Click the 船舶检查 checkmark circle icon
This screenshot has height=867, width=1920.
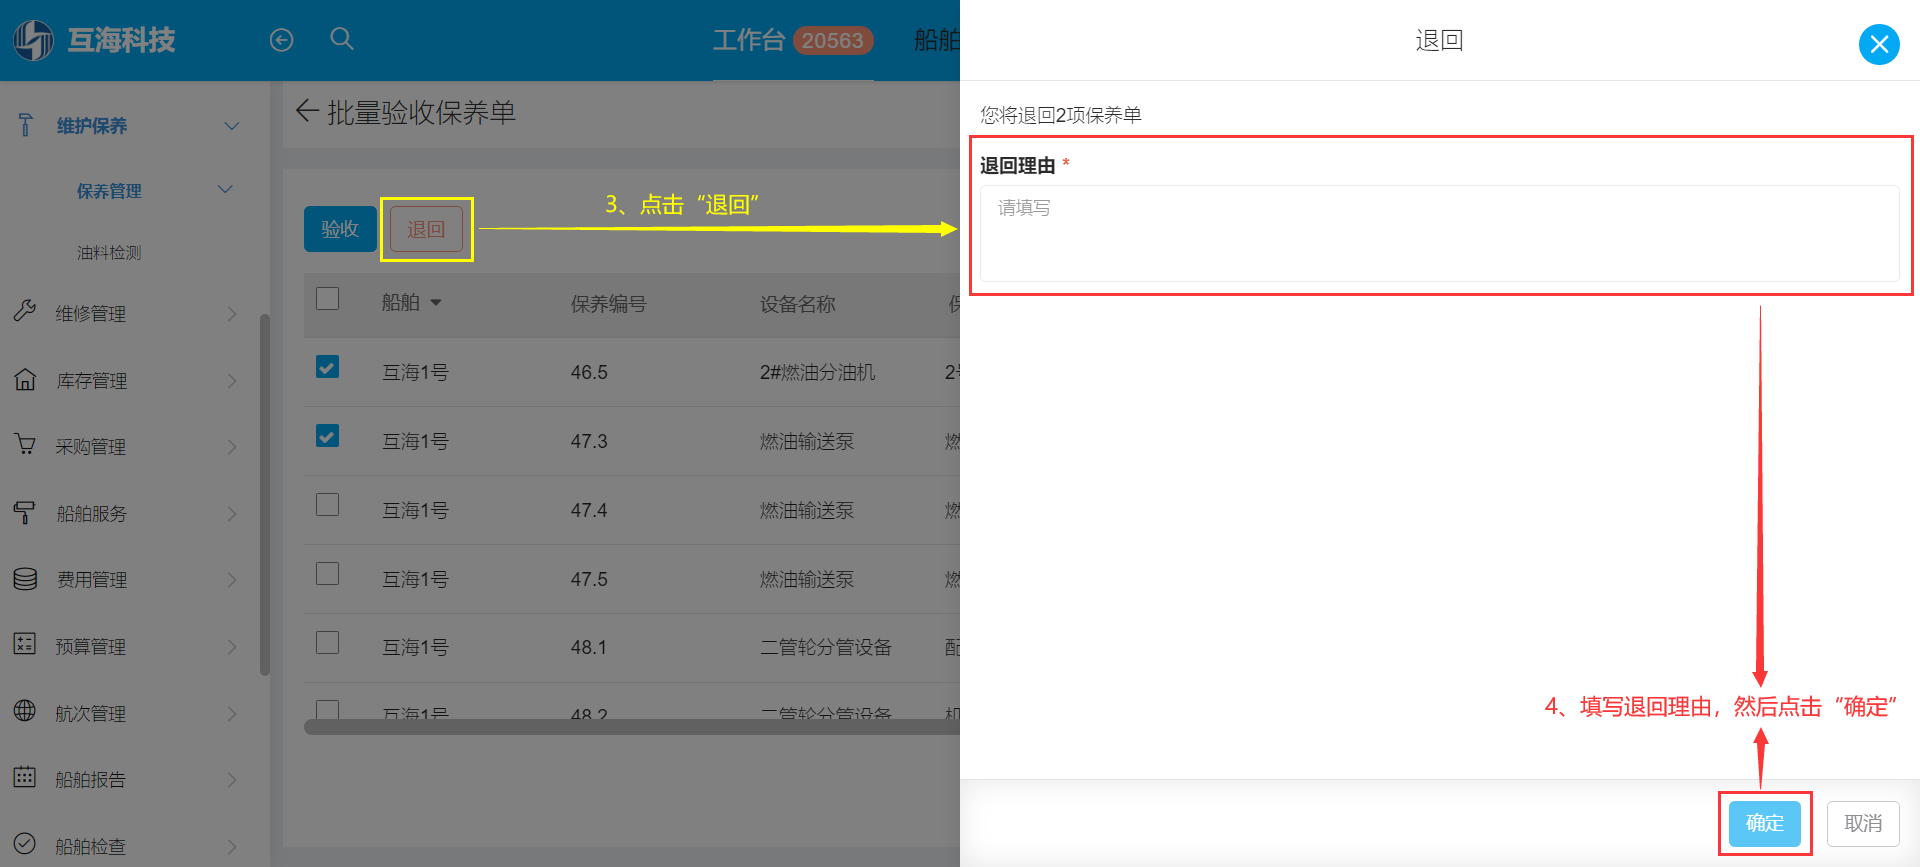point(25,844)
